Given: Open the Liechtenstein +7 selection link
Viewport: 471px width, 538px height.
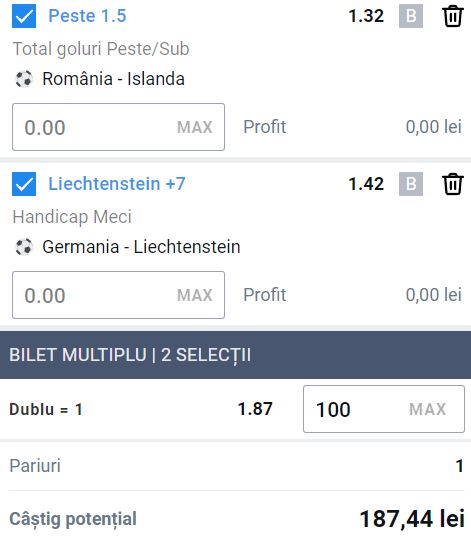Looking at the screenshot, I should point(117,184).
